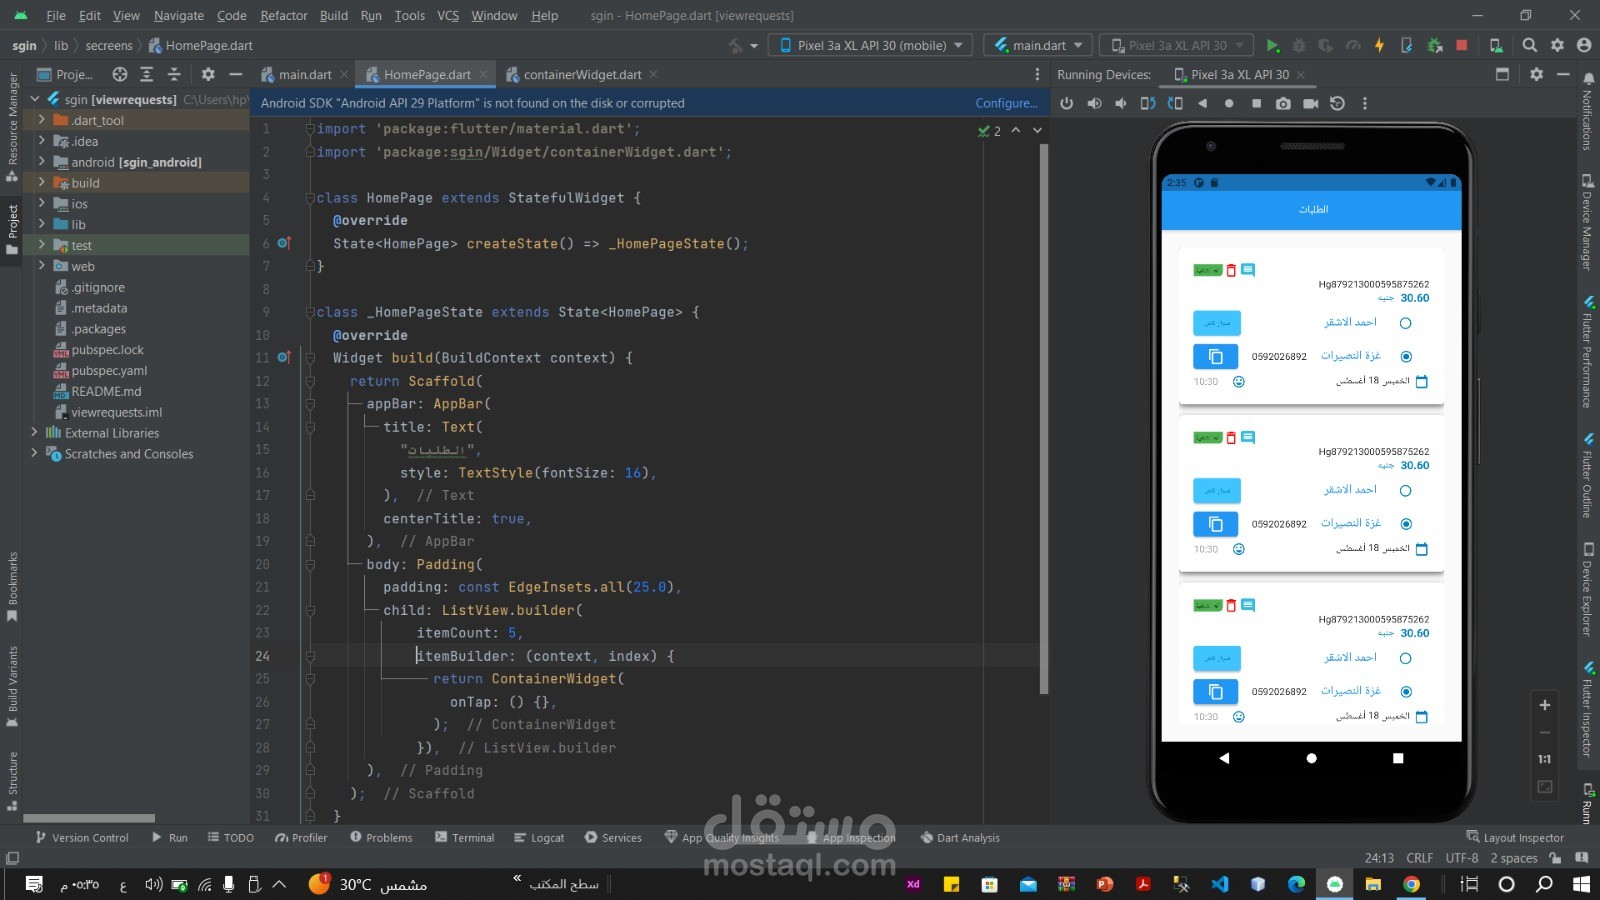Select the empty radio in third request card
The width and height of the screenshot is (1600, 900).
pos(1405,658)
